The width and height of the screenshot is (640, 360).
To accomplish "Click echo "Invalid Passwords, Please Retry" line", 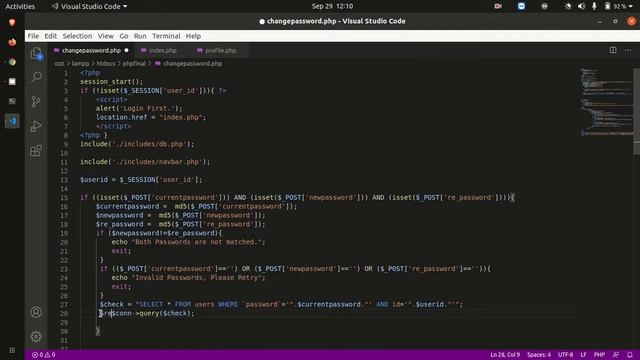I will [188, 278].
